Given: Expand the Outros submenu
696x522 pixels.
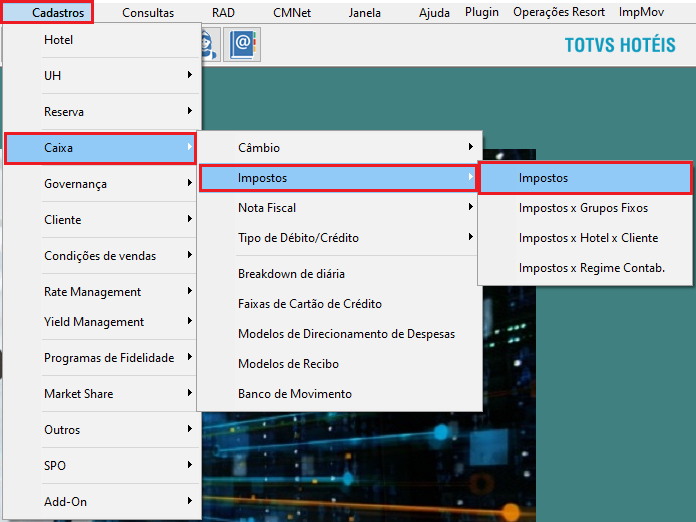Looking at the screenshot, I should click(x=101, y=430).
